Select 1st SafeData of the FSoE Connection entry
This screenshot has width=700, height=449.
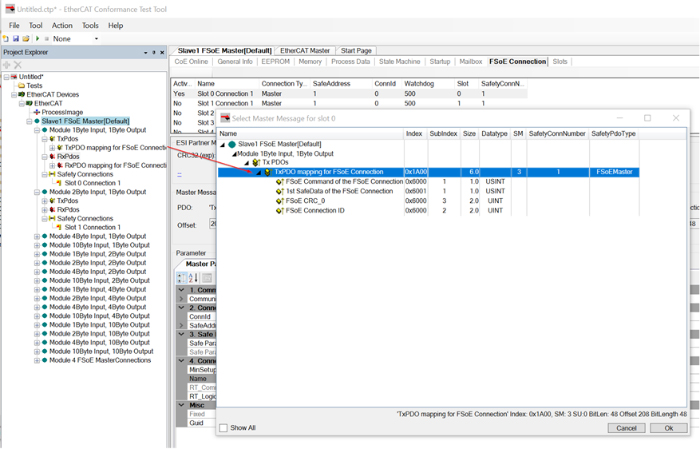click(x=339, y=191)
